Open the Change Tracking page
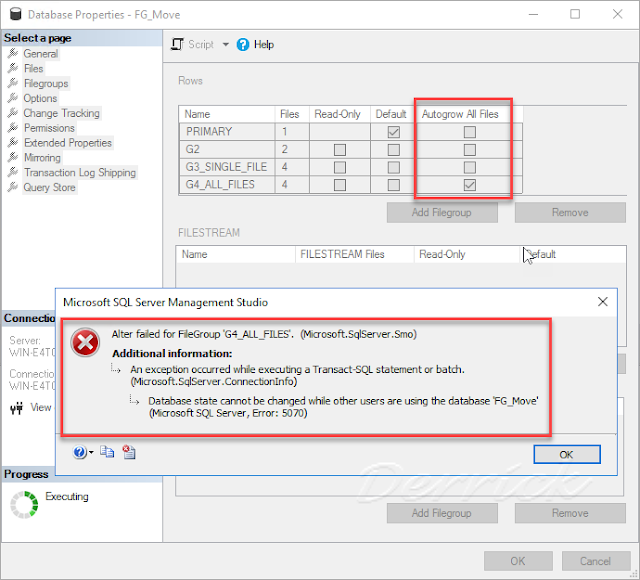640x580 pixels. click(61, 113)
